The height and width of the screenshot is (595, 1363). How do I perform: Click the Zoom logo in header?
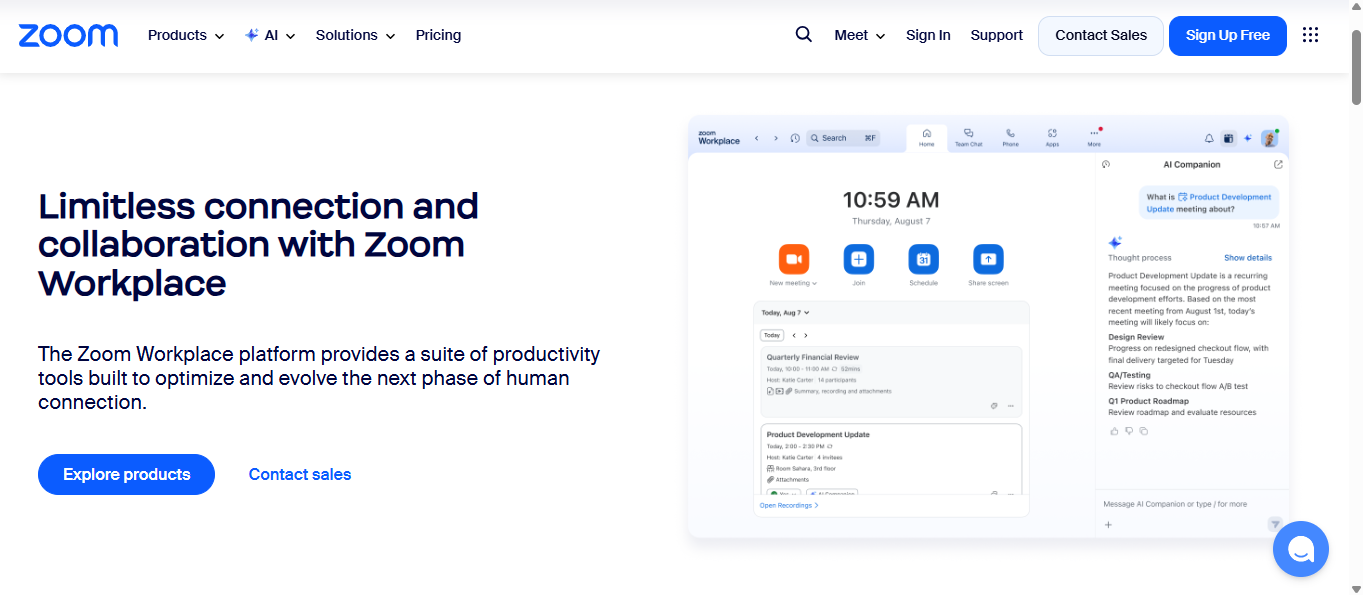(x=68, y=35)
